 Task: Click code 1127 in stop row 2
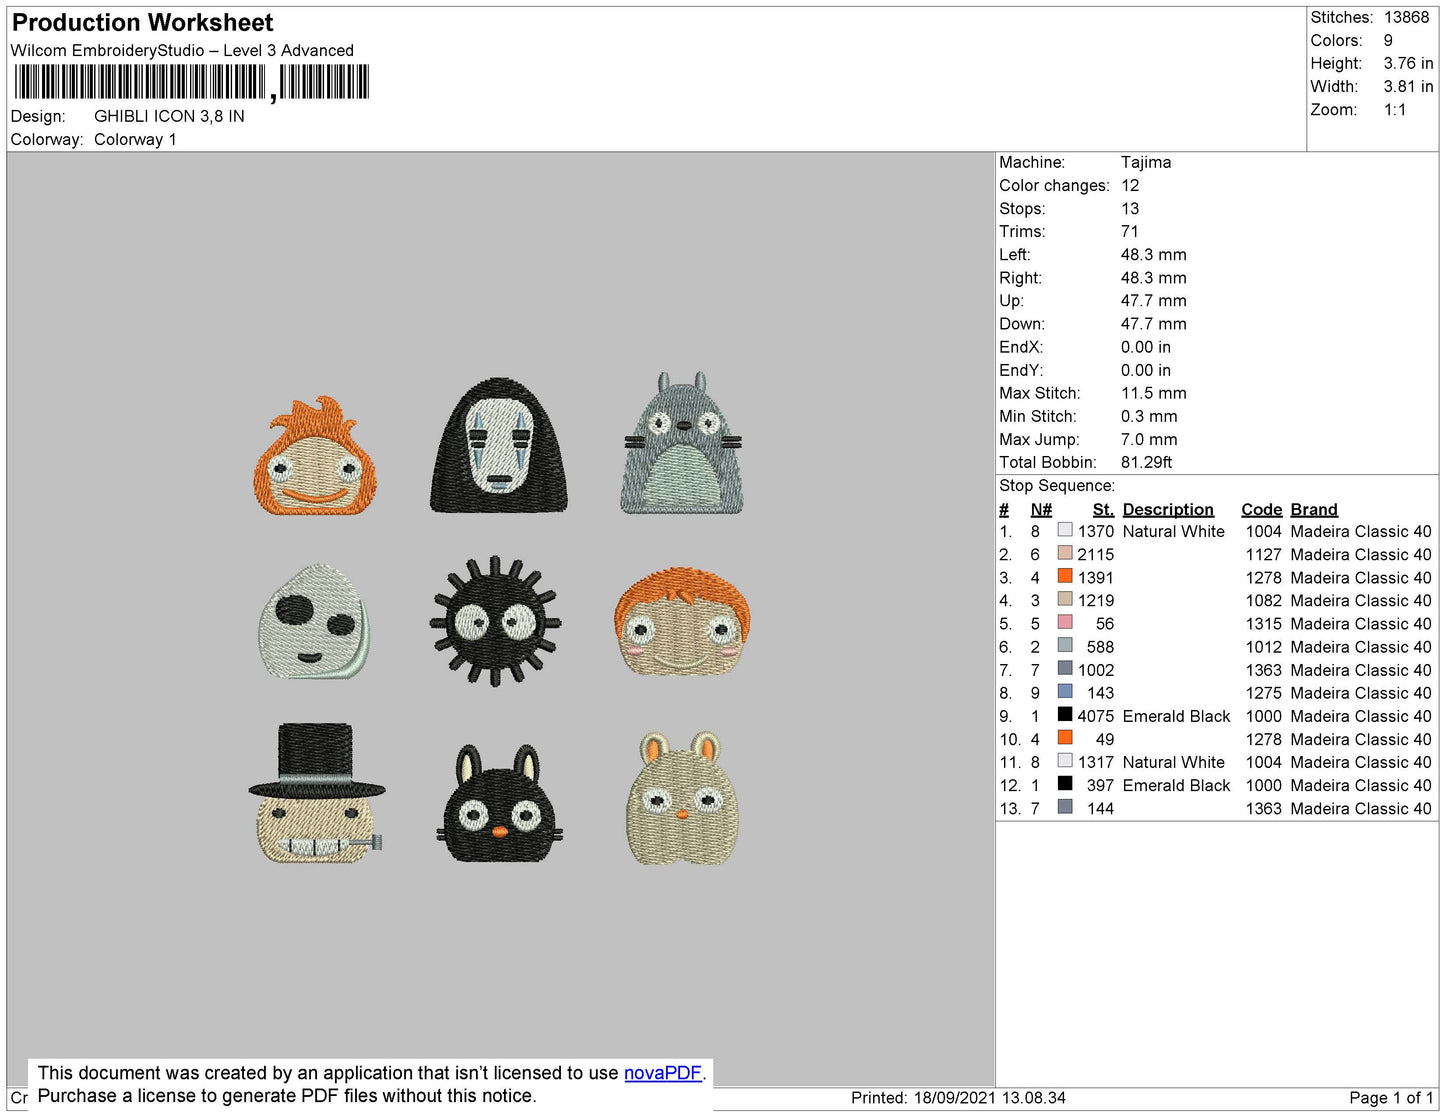(x=1264, y=554)
